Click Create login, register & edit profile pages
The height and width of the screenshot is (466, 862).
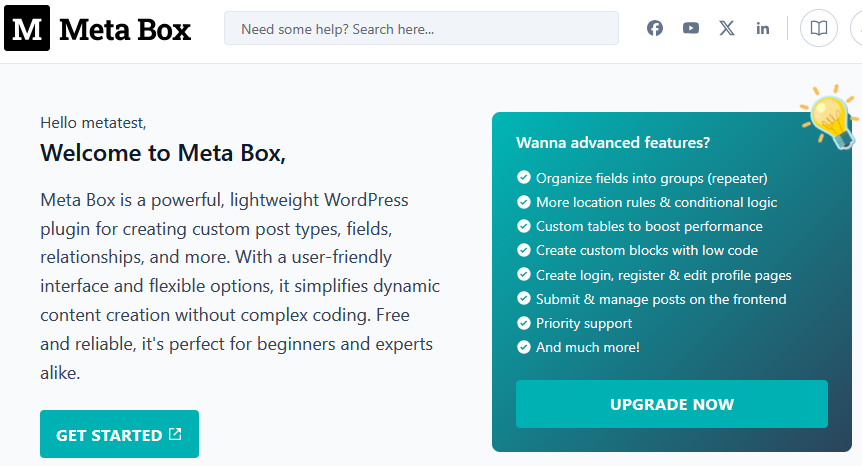663,275
